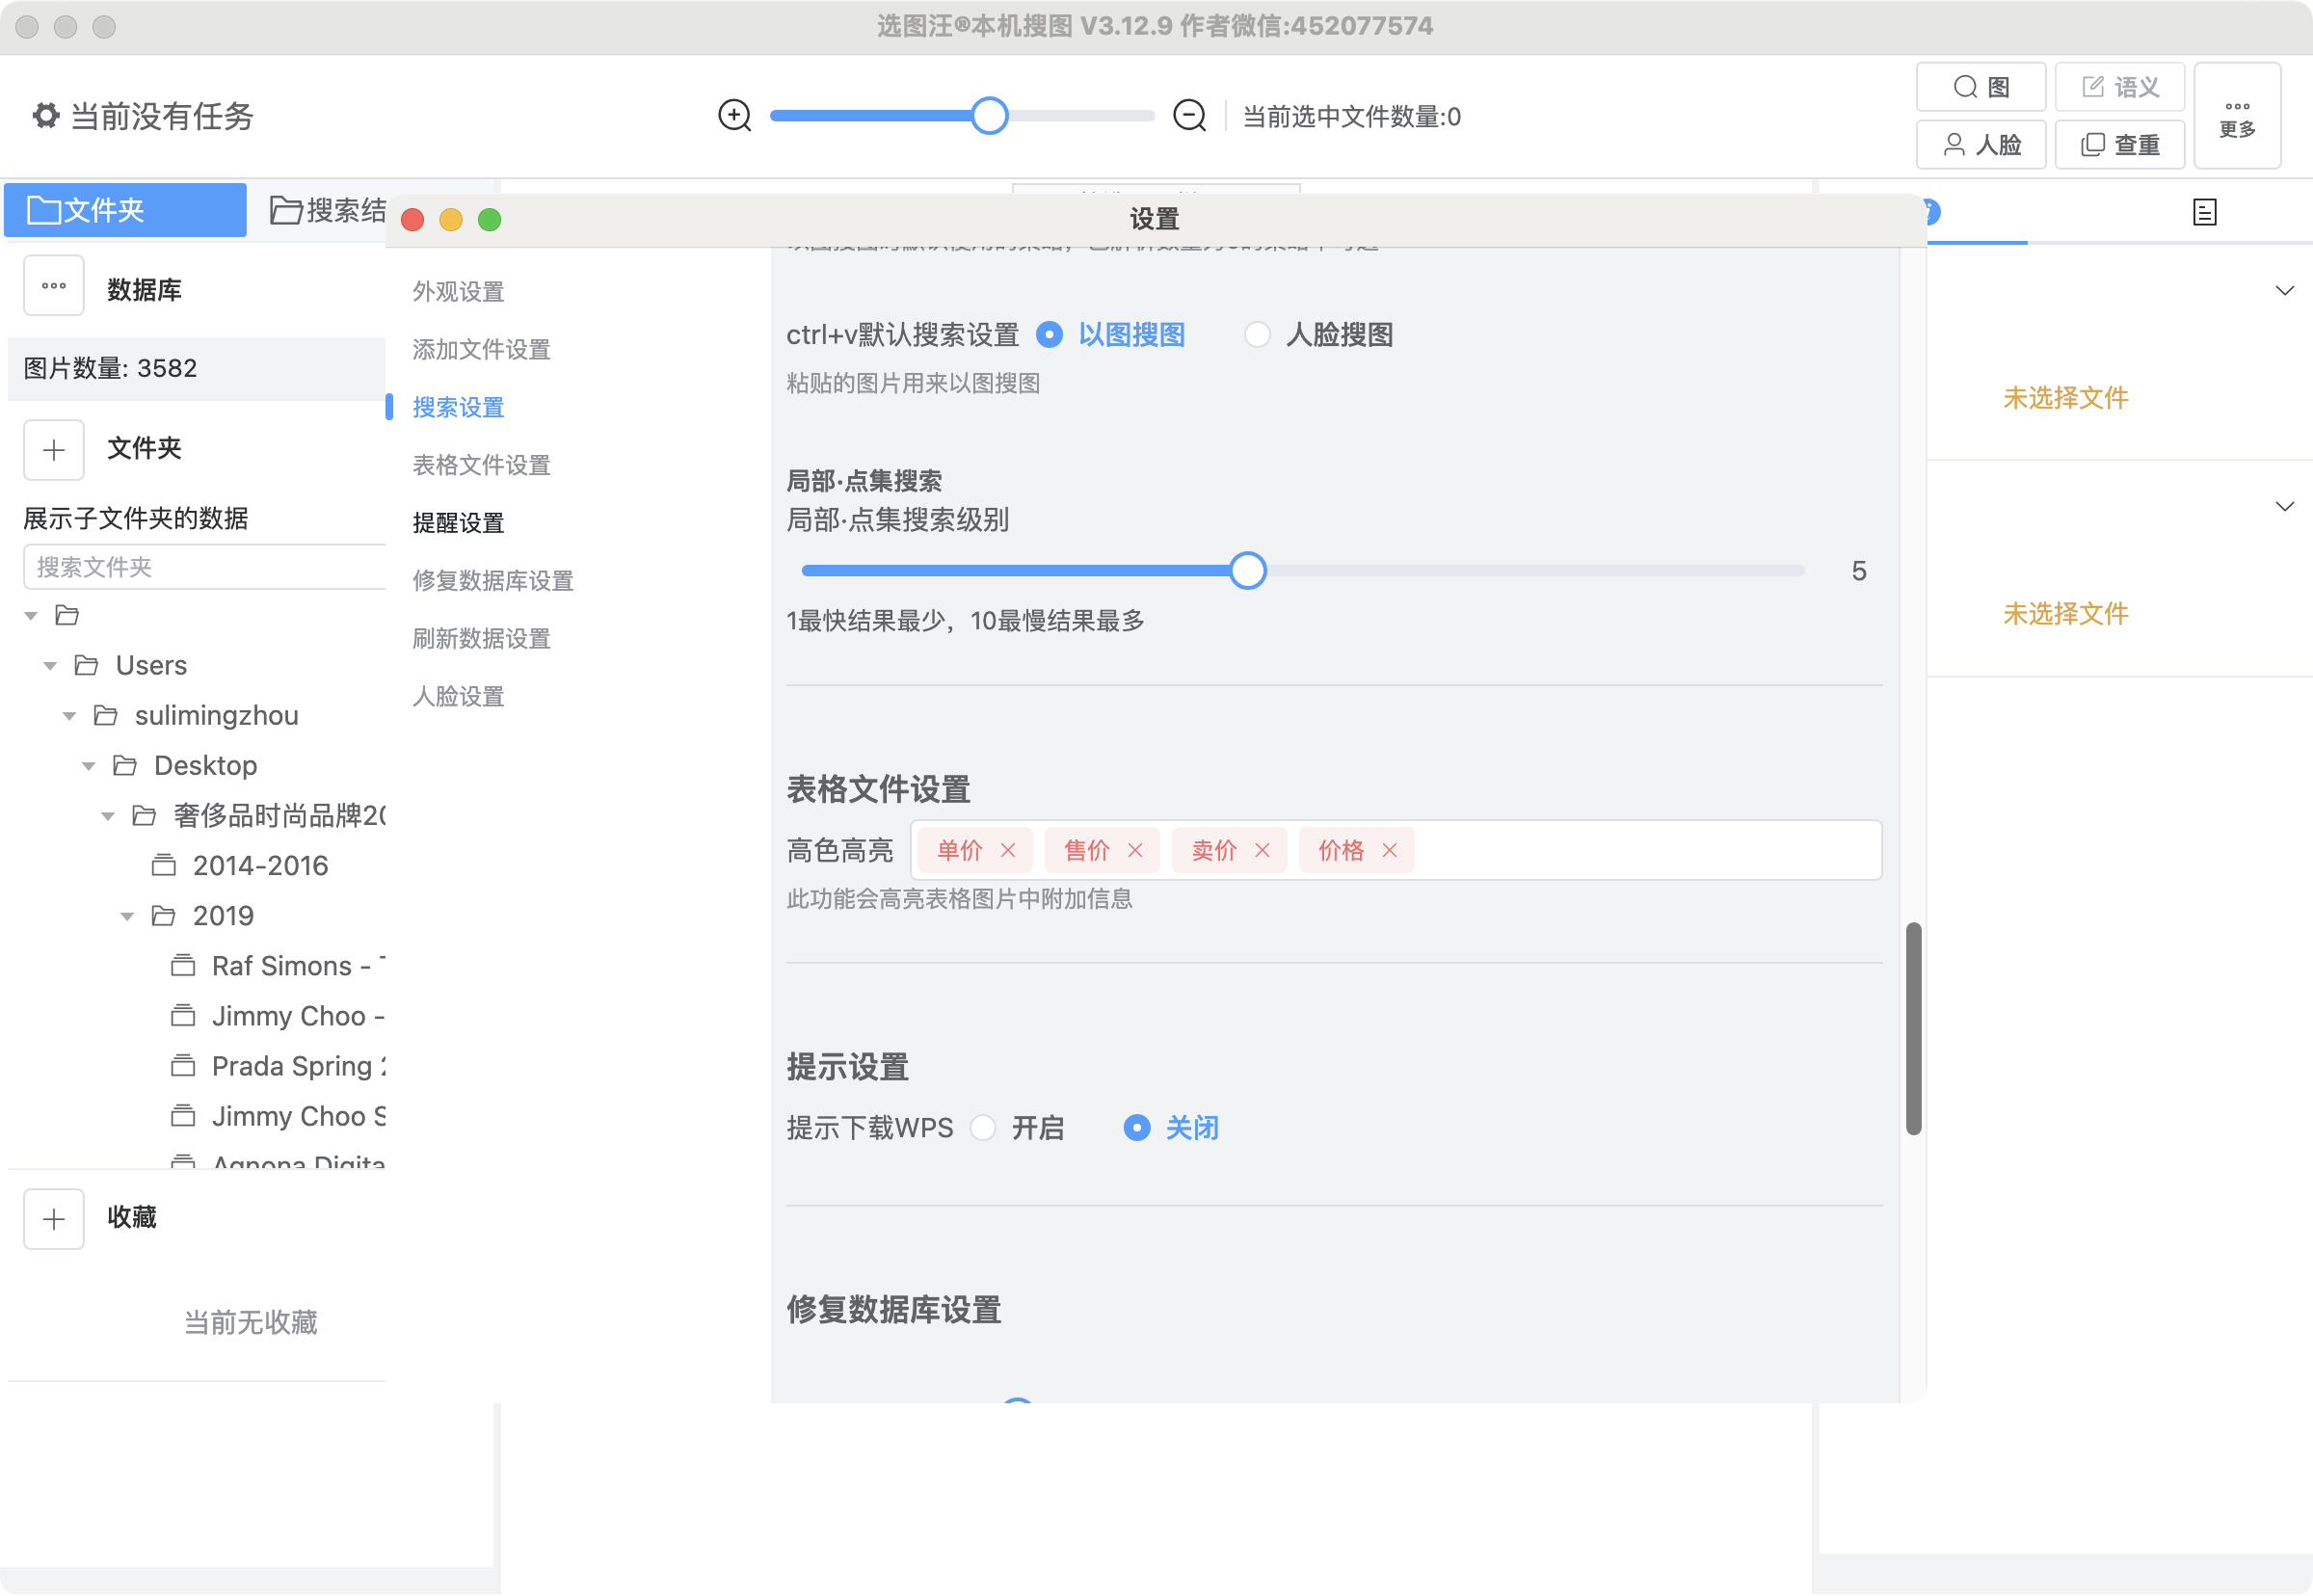Click the zoom-in magnifier icon
This screenshot has width=2313, height=1596.
click(x=735, y=116)
